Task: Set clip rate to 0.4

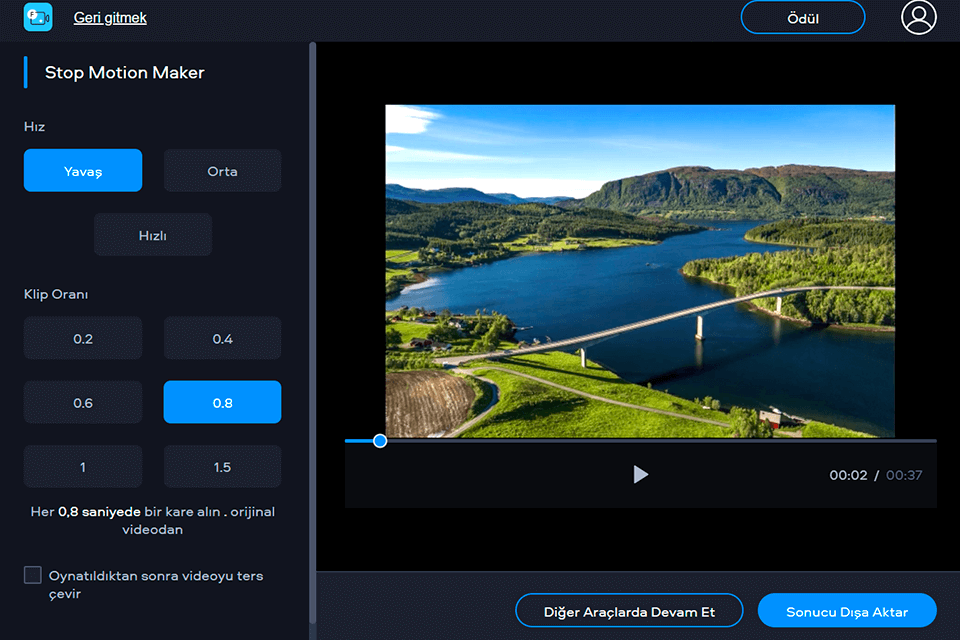Action: [222, 339]
